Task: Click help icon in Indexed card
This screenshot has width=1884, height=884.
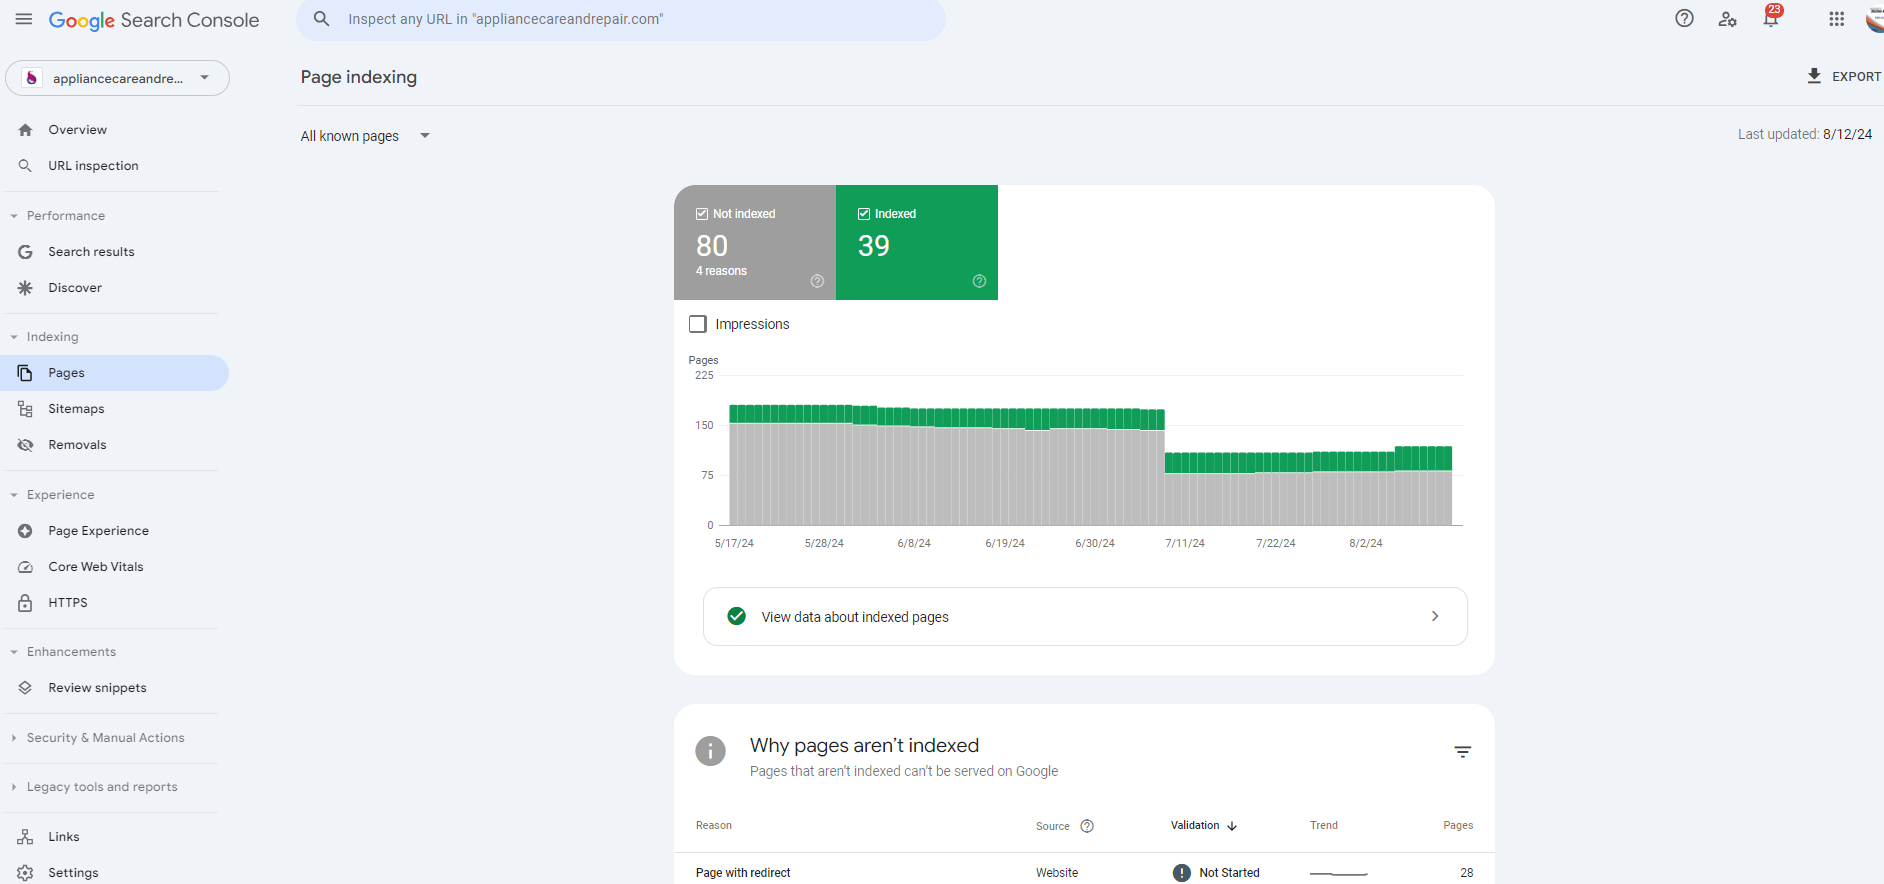Action: coord(979,281)
